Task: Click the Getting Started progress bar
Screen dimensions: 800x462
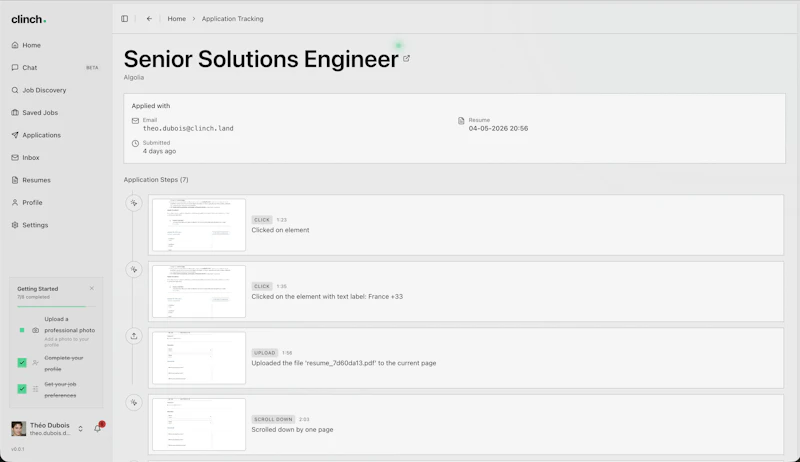Action: click(56, 306)
